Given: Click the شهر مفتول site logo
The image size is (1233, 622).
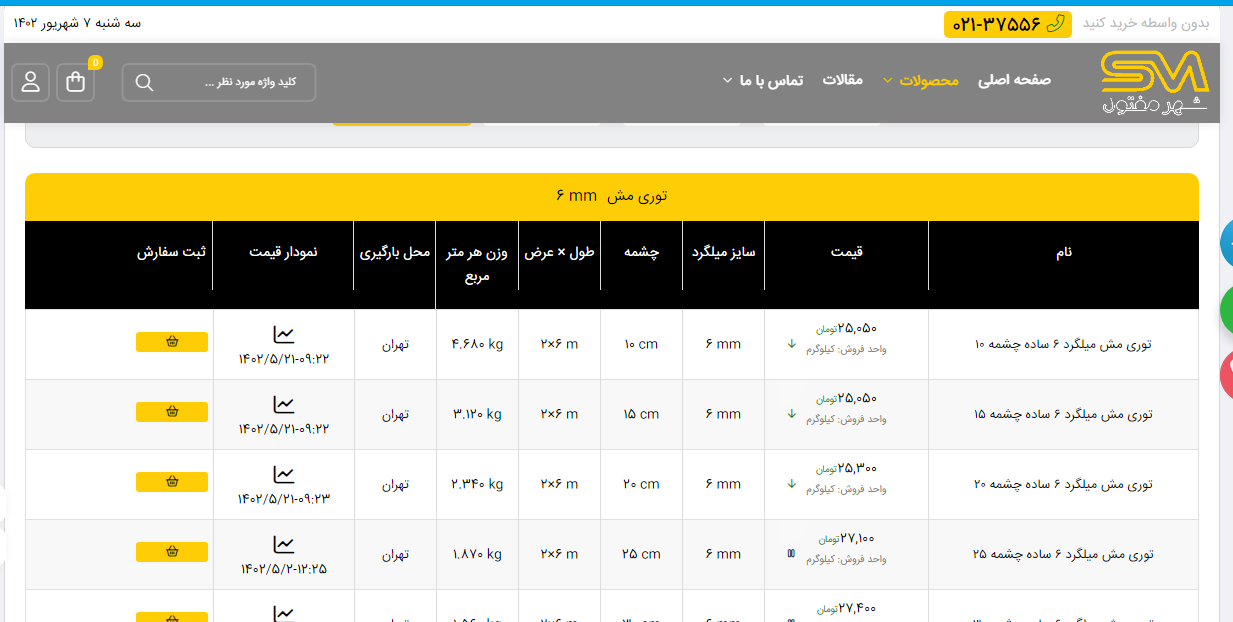Looking at the screenshot, I should [1154, 82].
